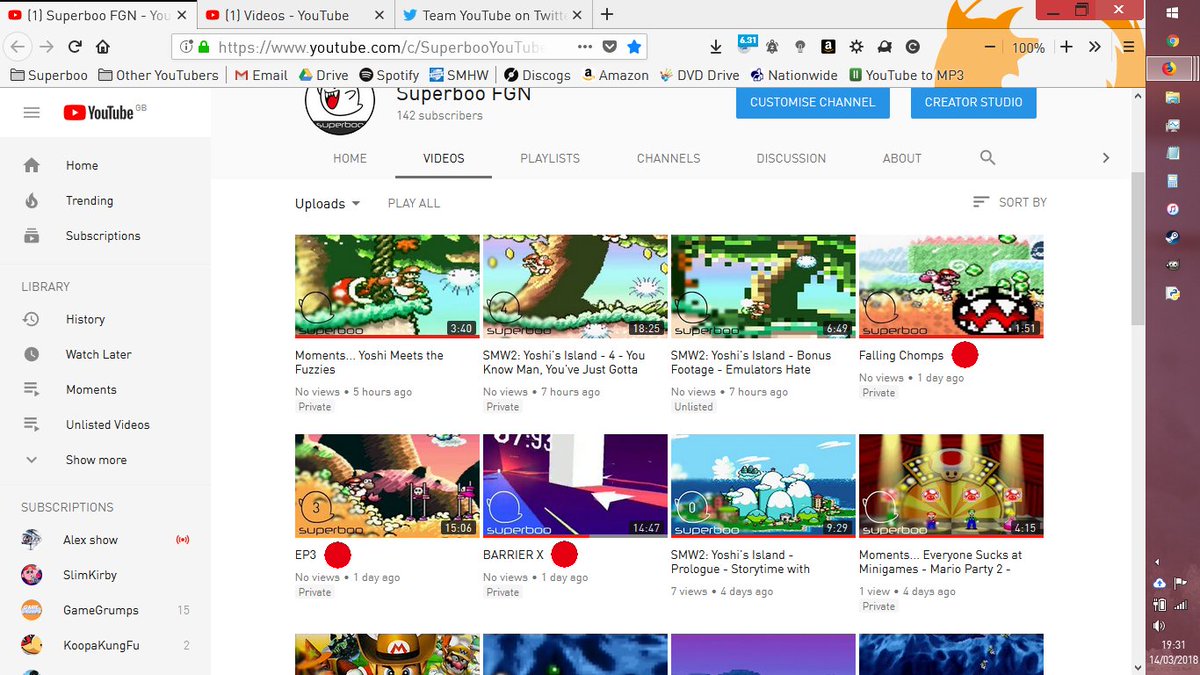Open Unlisted Videos playlist in sidebar
This screenshot has height=675, width=1200.
(105, 424)
